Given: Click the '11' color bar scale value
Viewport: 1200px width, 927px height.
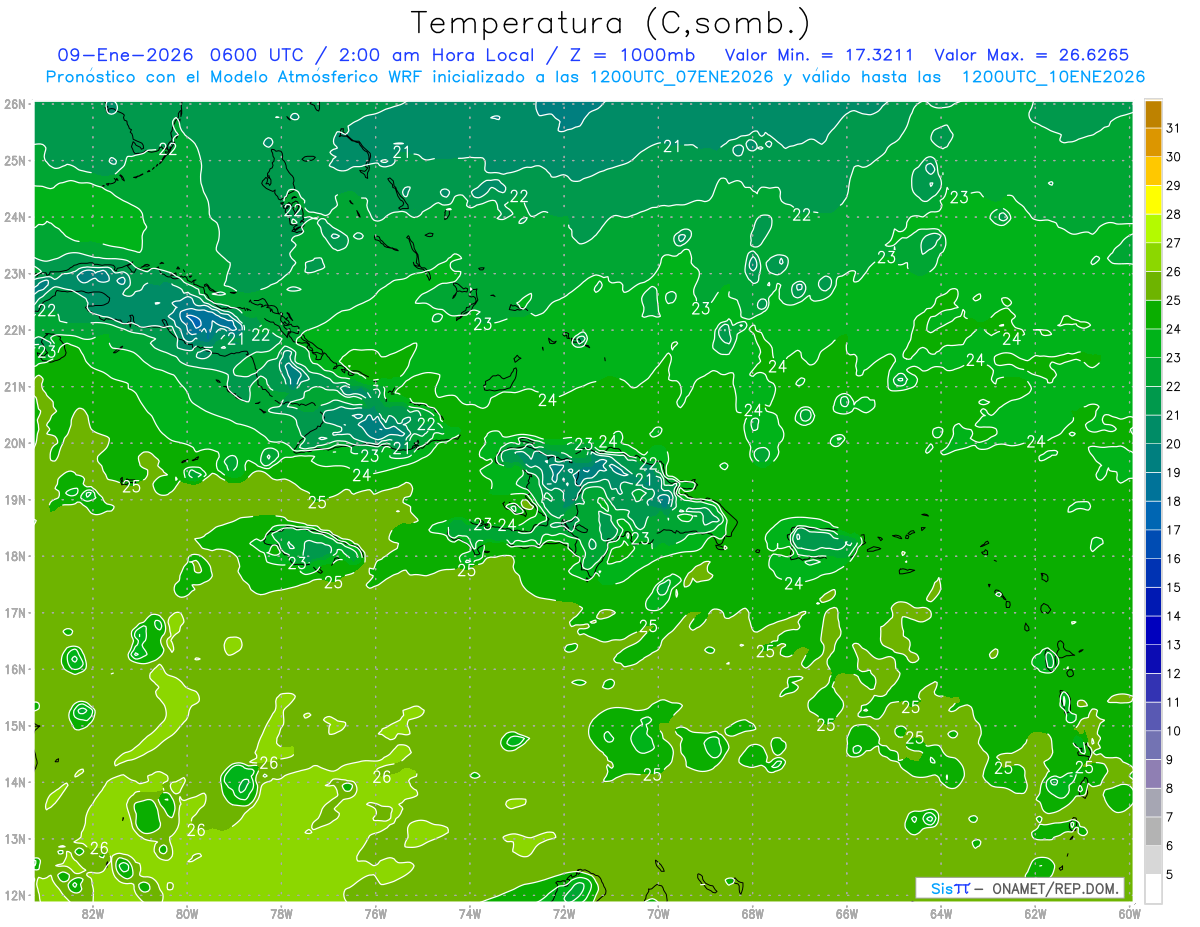Looking at the screenshot, I should click(1173, 702).
